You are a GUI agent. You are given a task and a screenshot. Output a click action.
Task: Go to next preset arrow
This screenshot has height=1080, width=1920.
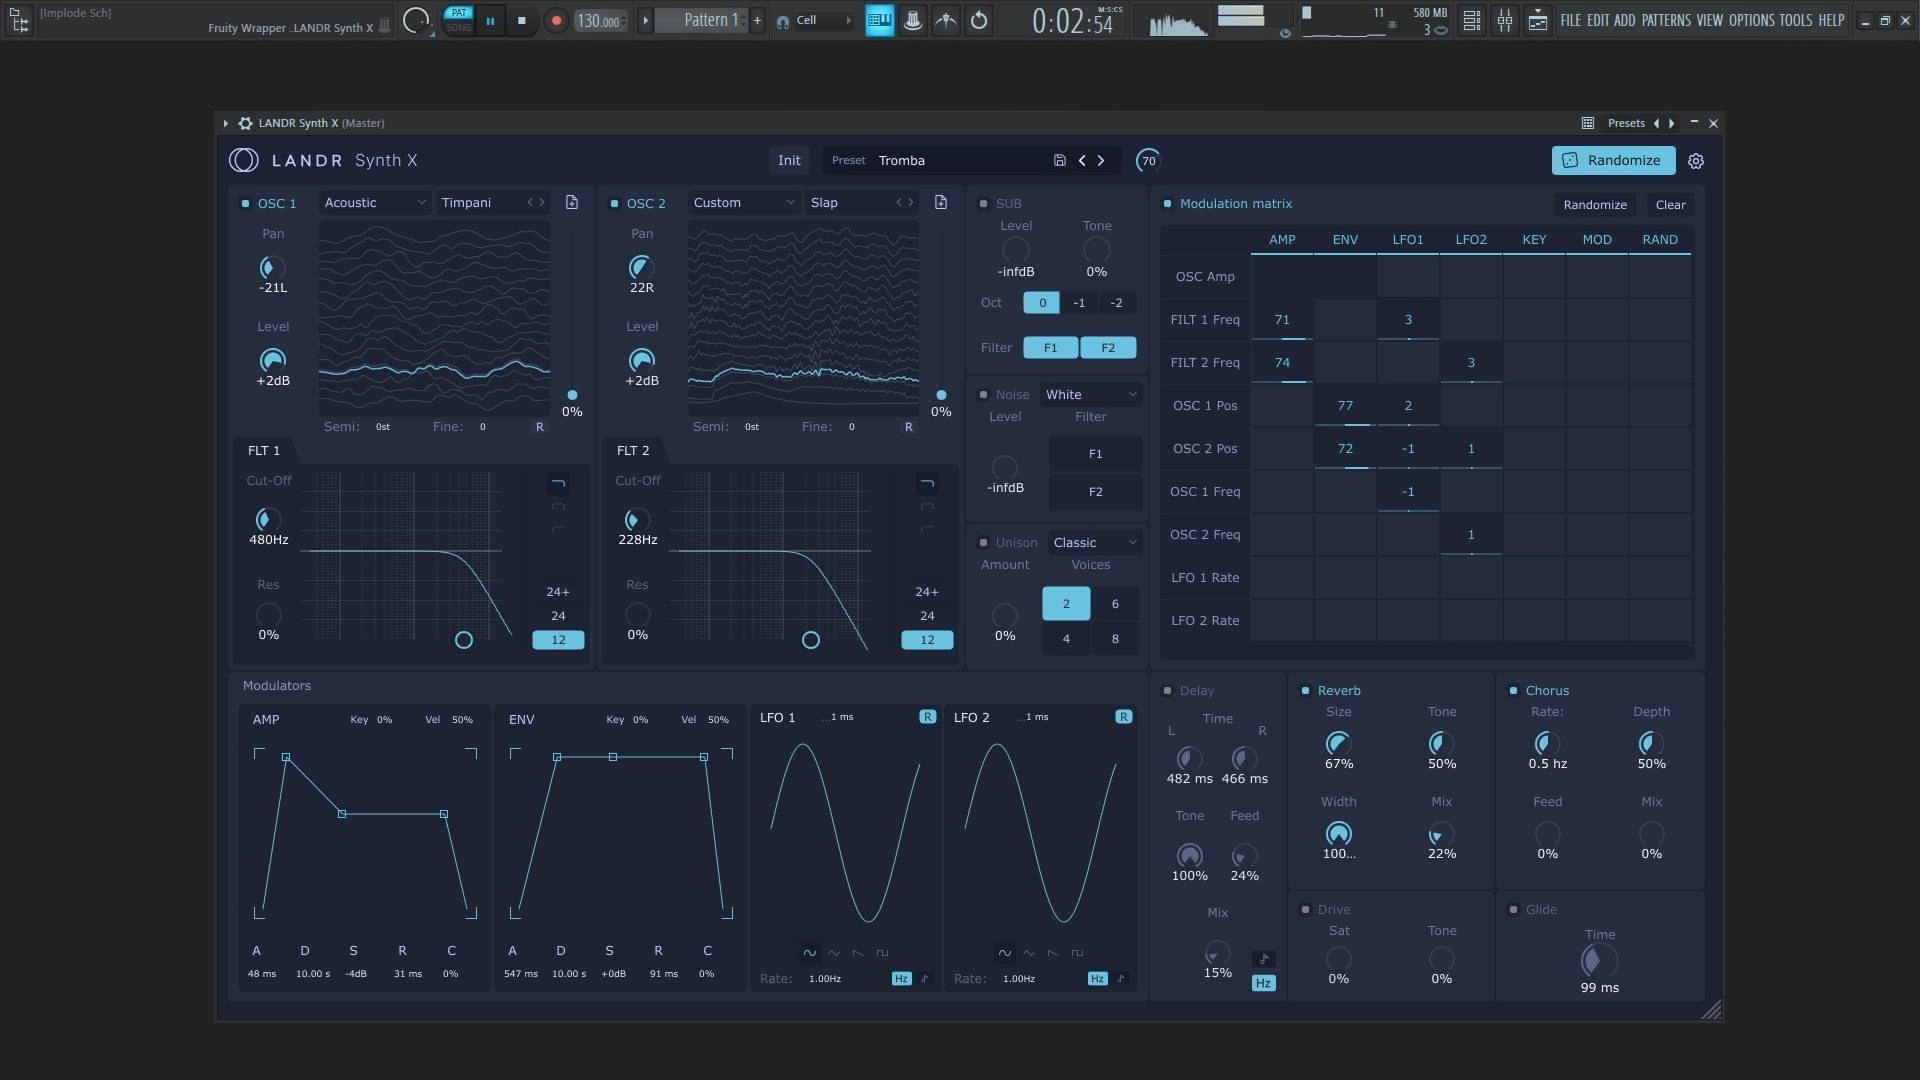coord(1101,160)
